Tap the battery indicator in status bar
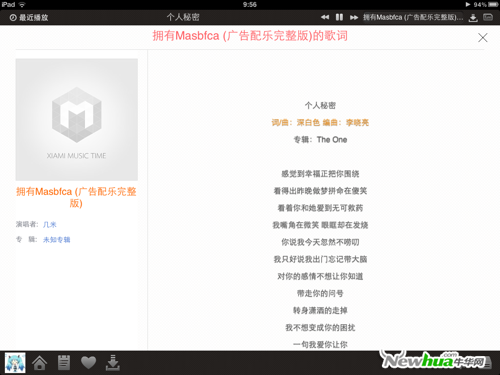The width and height of the screenshot is (500, 375). pos(493,5)
